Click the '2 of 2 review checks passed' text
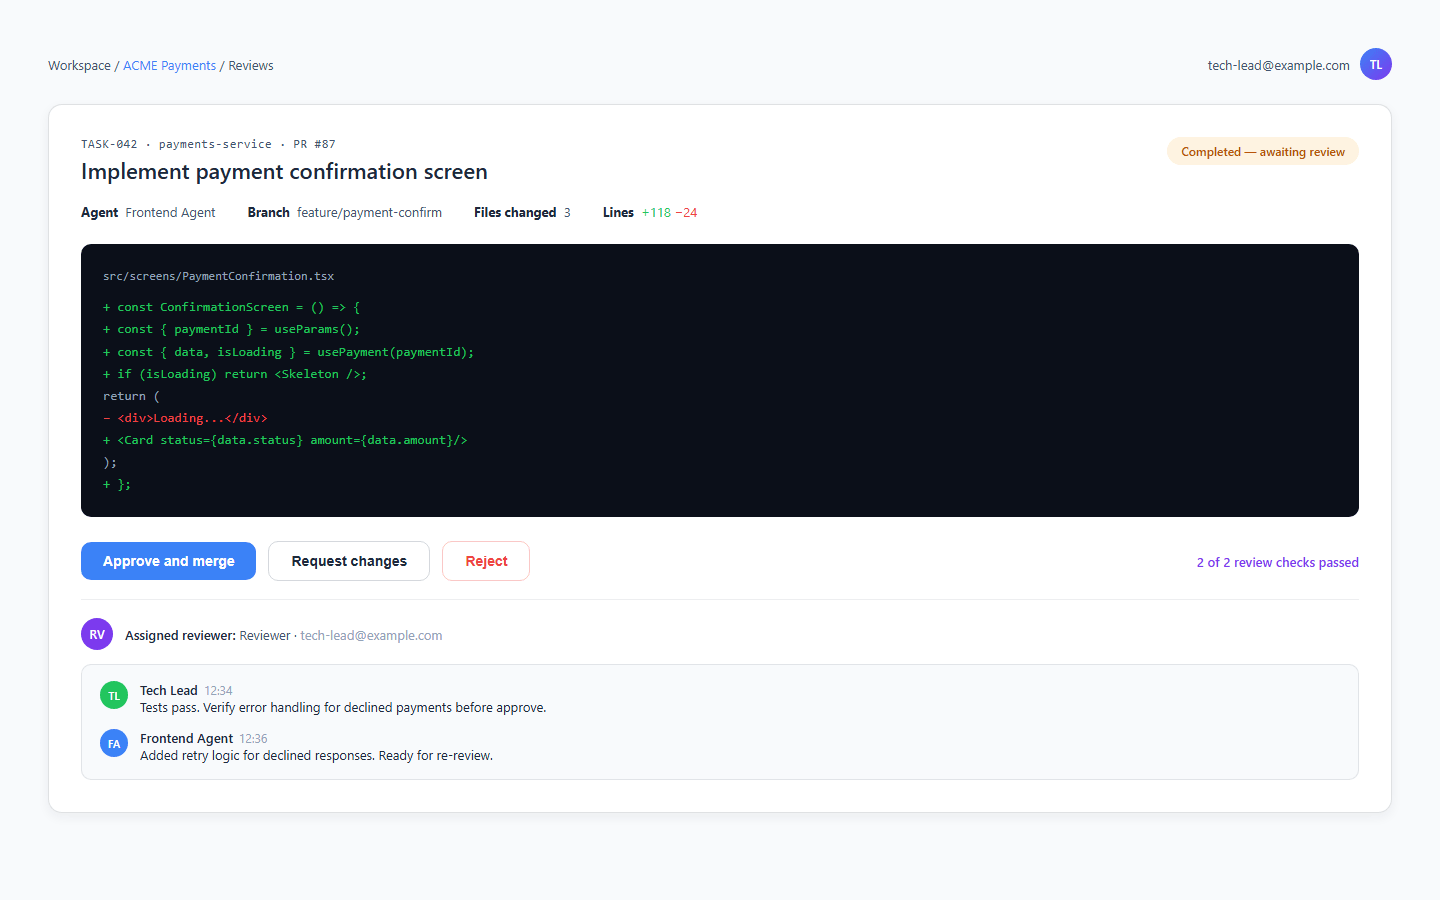 pos(1277,562)
